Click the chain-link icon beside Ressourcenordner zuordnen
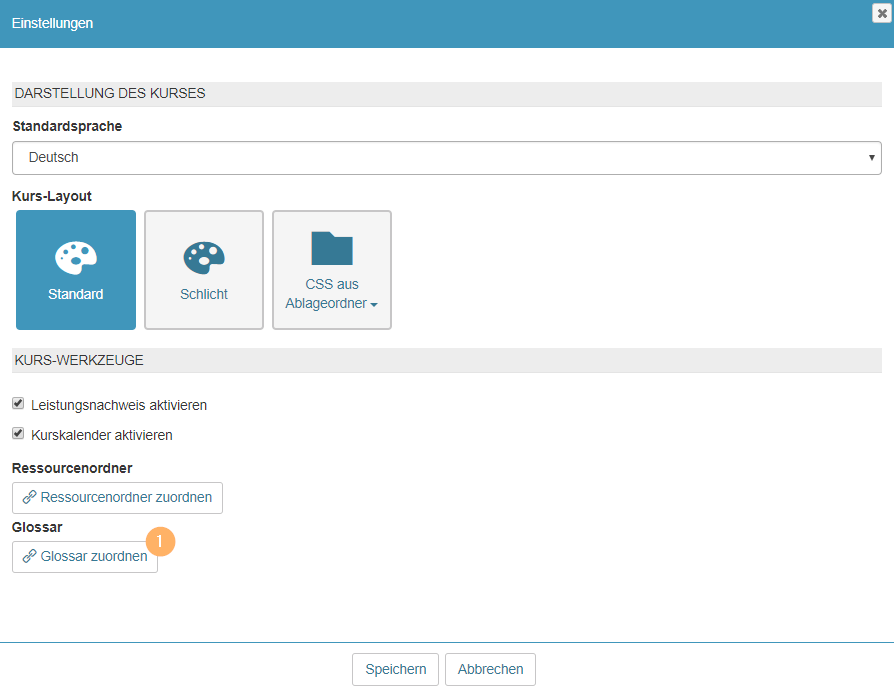 29,498
